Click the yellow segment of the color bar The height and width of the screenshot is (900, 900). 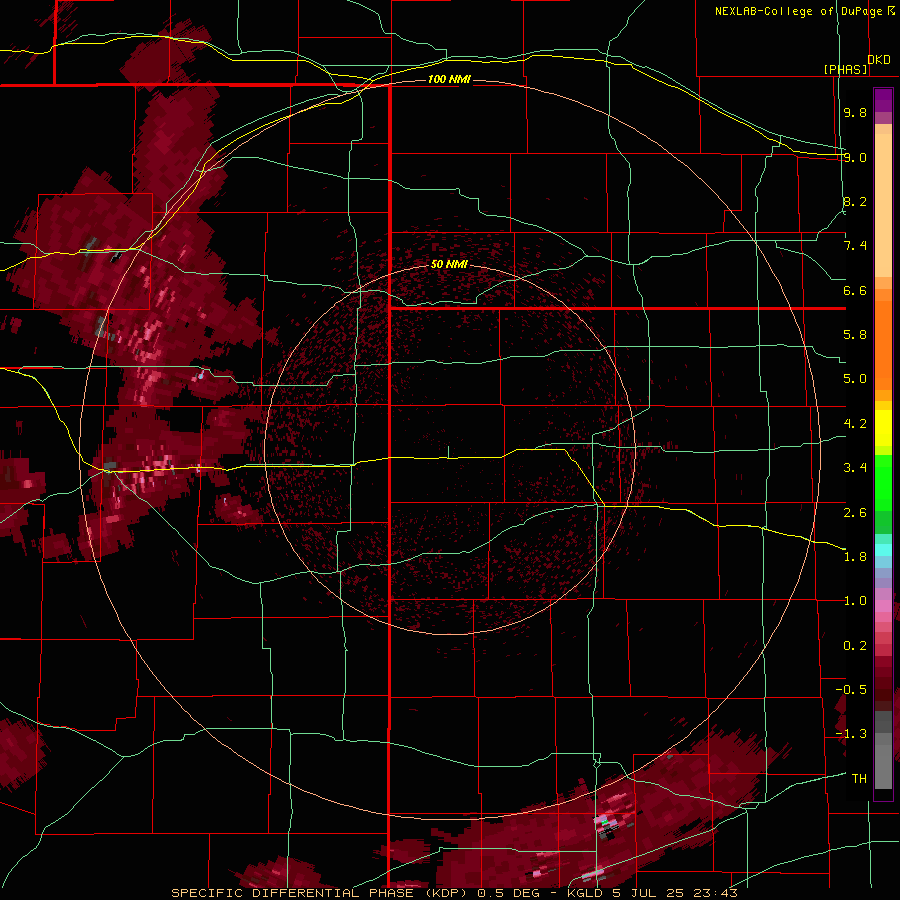coord(883,428)
